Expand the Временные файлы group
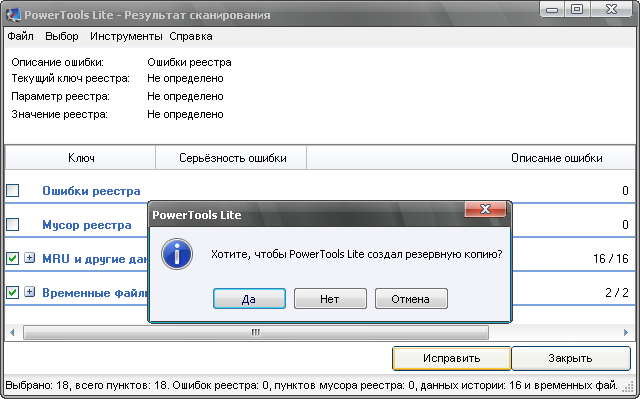This screenshot has height=399, width=640. tap(29, 292)
